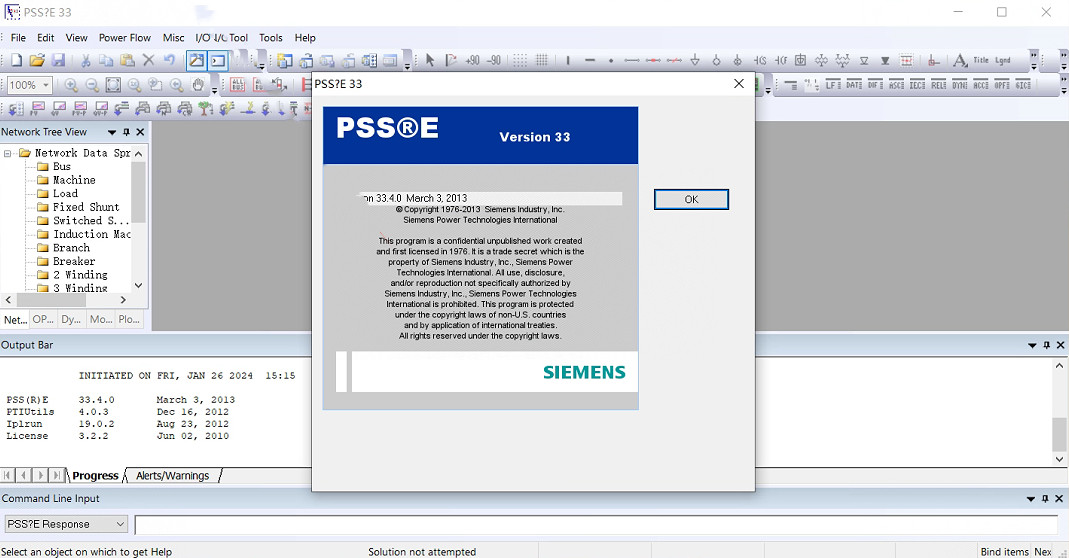Screen dimensions: 1069x558
Task: Open Command Line Input panel options arrow
Action: [x=1031, y=499]
